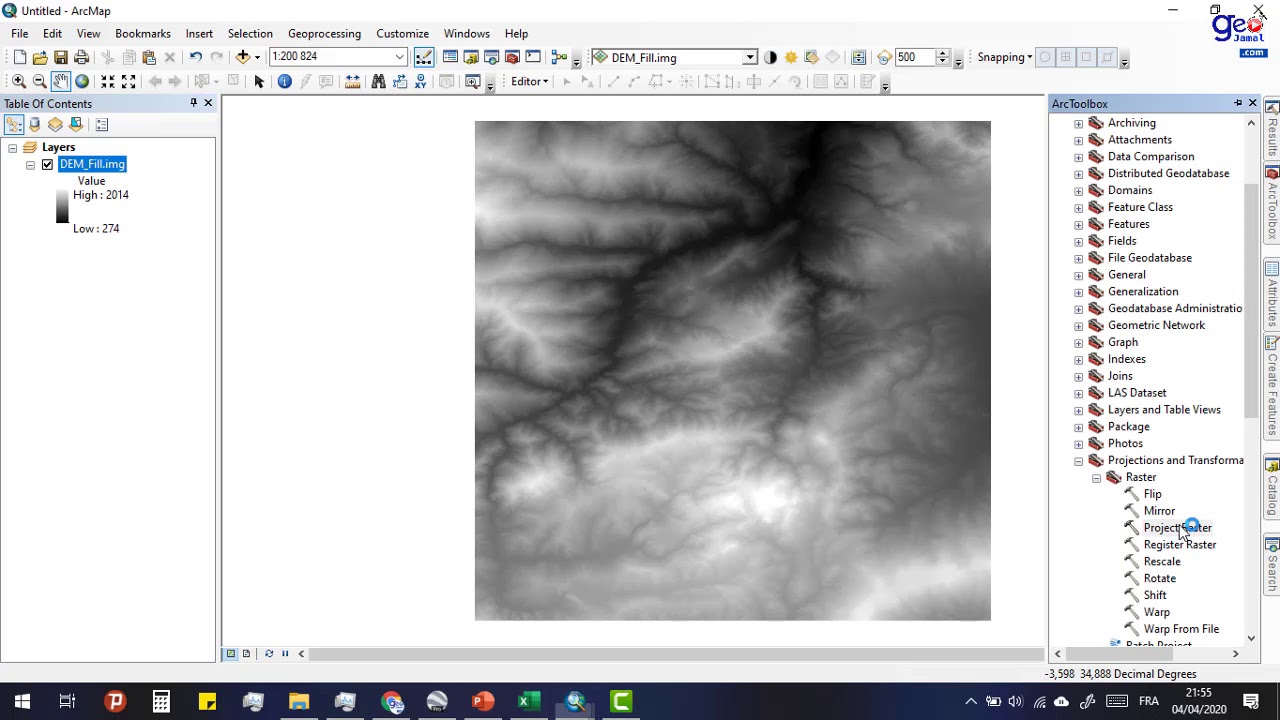Open the File menu
The image size is (1280, 720).
tap(20, 33)
